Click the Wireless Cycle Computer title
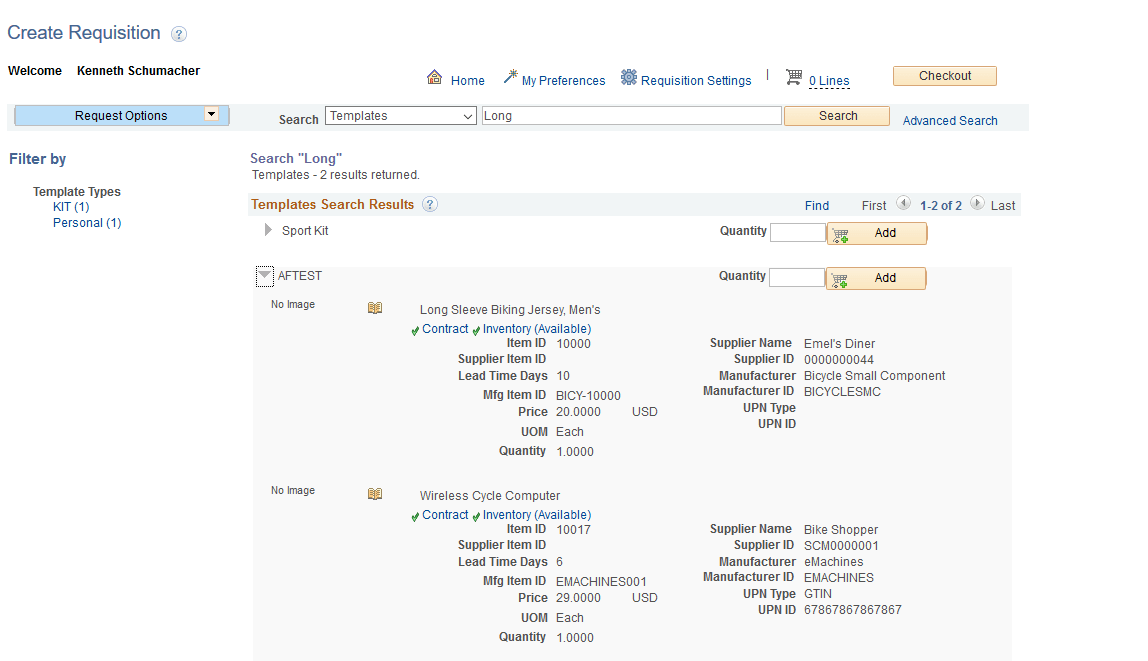1148x661 pixels. (490, 496)
